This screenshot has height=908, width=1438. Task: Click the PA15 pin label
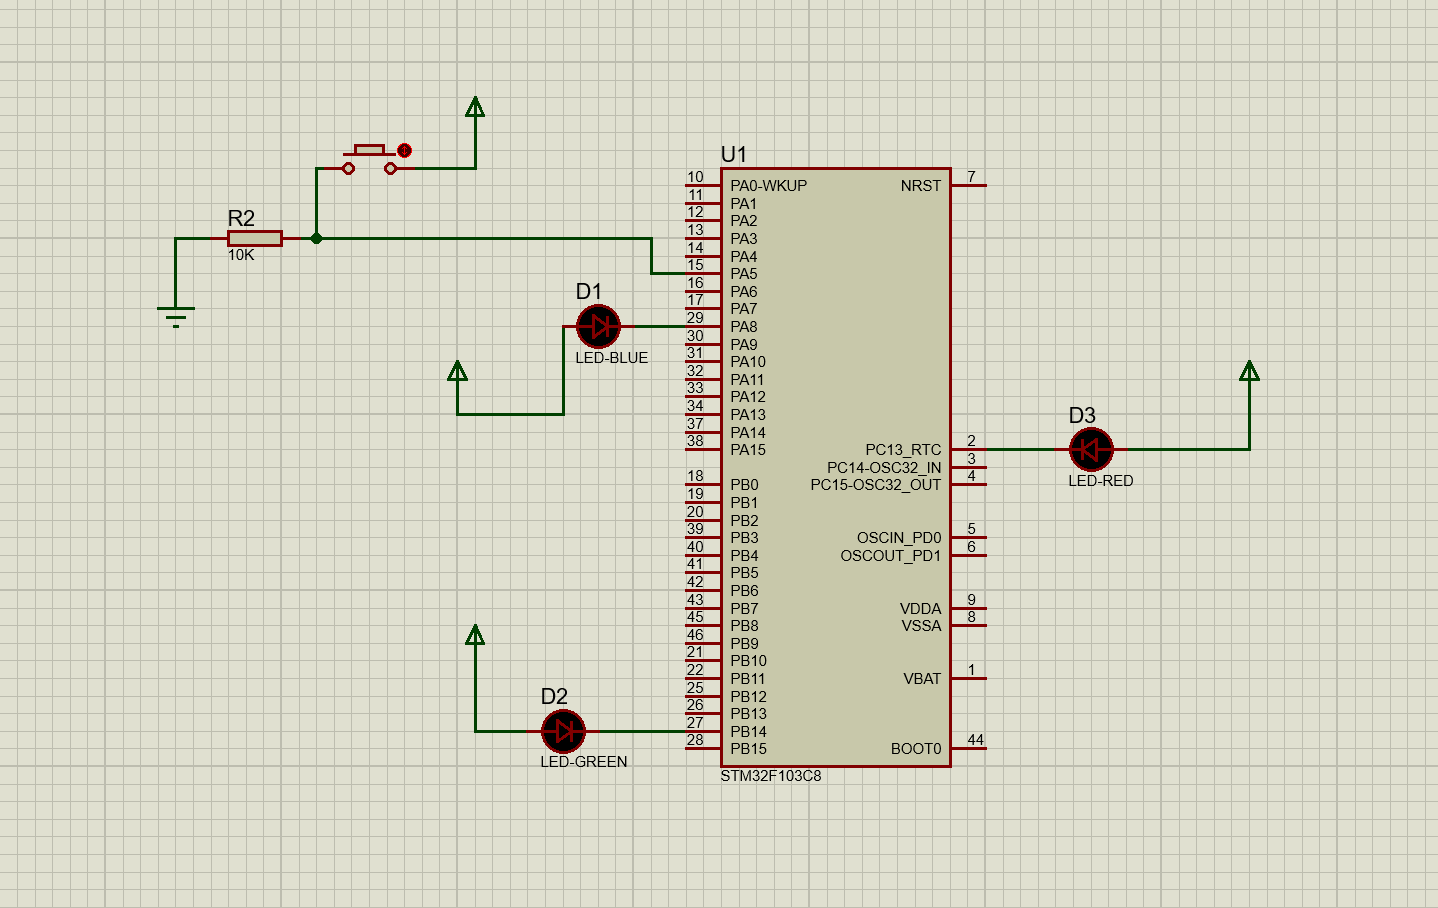(748, 450)
